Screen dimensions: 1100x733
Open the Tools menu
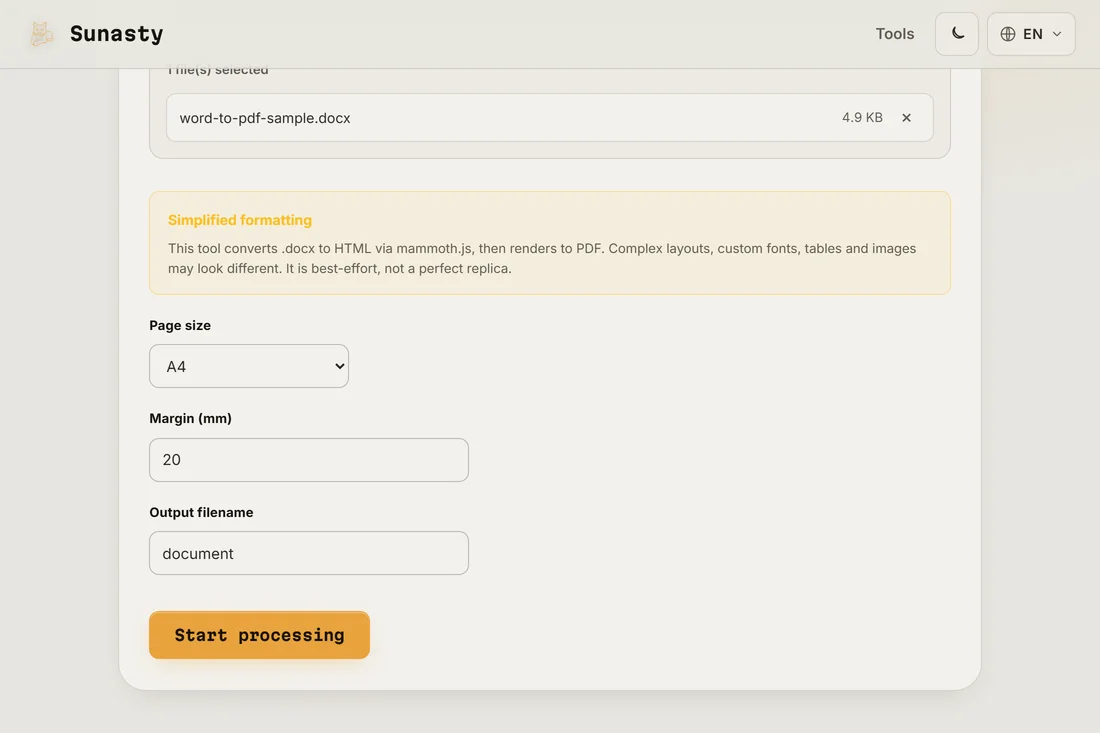point(894,34)
